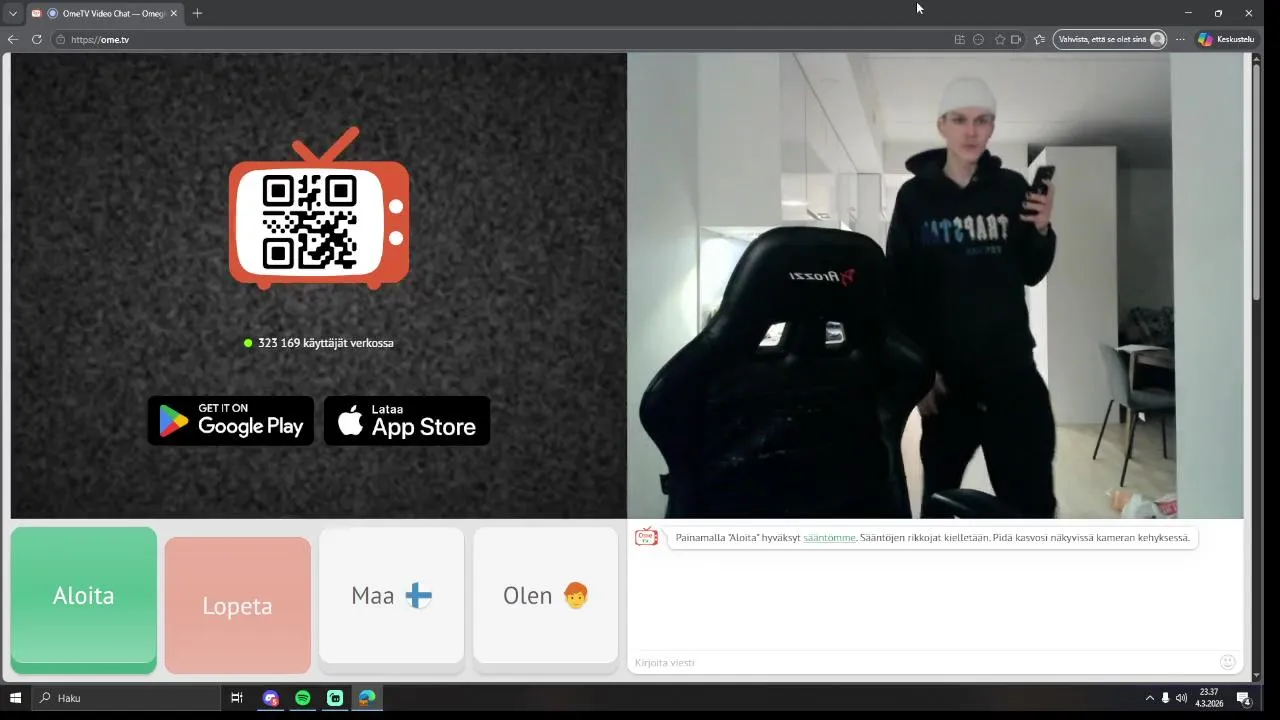Click the Vahvista, että se olet sinä profile button
Viewport: 1280px width, 720px height.
pyautogui.click(x=1110, y=39)
